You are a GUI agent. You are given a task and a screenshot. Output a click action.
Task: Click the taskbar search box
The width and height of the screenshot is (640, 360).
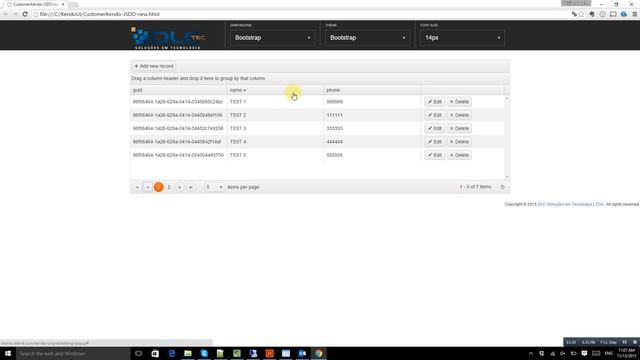(x=73, y=353)
